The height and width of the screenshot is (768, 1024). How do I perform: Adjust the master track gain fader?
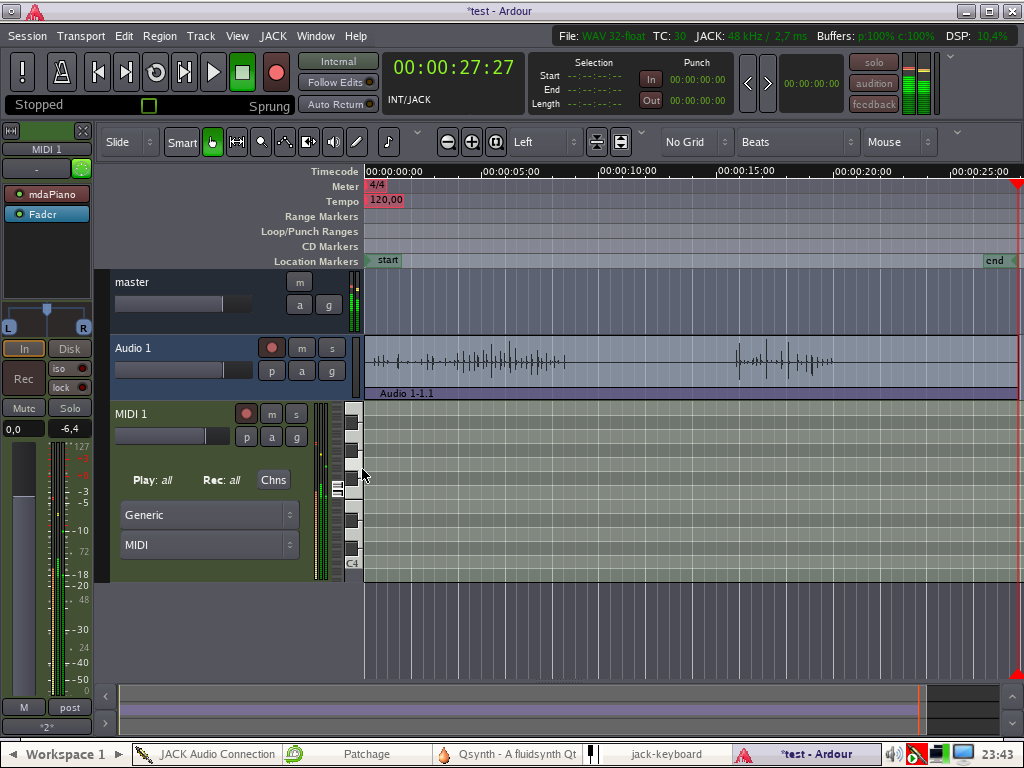[x=184, y=304]
